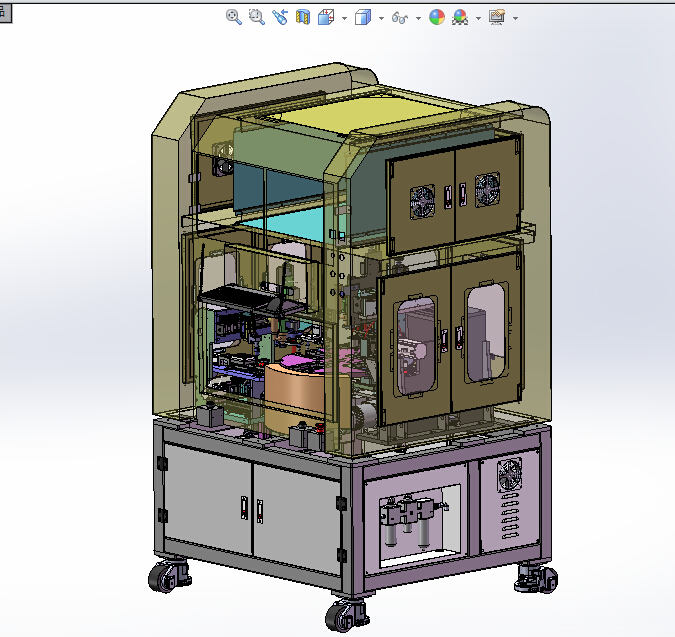675x637 pixels.
Task: Open the View Orientation cube icon
Action: coord(326,17)
